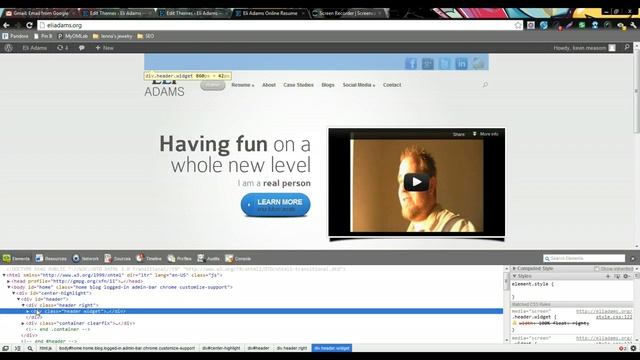Open the LinkedIn social icon
Screen dimensions: 640x360
coord(461,63)
